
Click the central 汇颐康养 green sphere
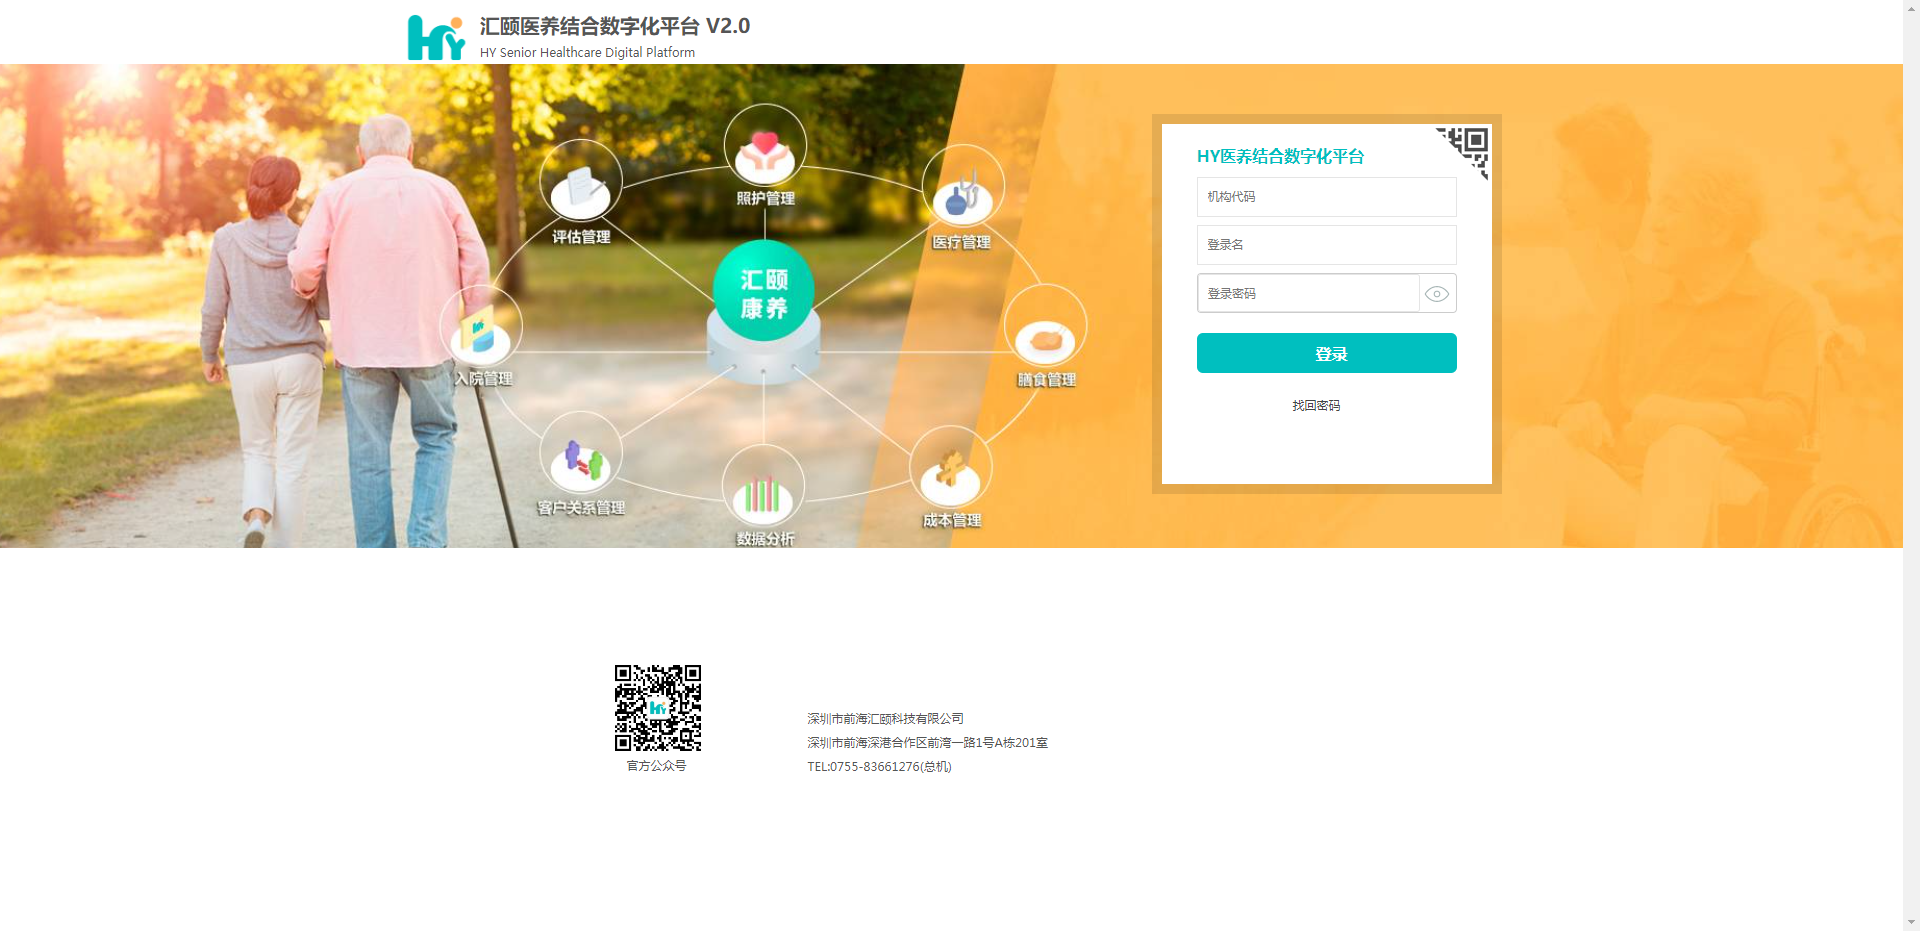pos(764,292)
